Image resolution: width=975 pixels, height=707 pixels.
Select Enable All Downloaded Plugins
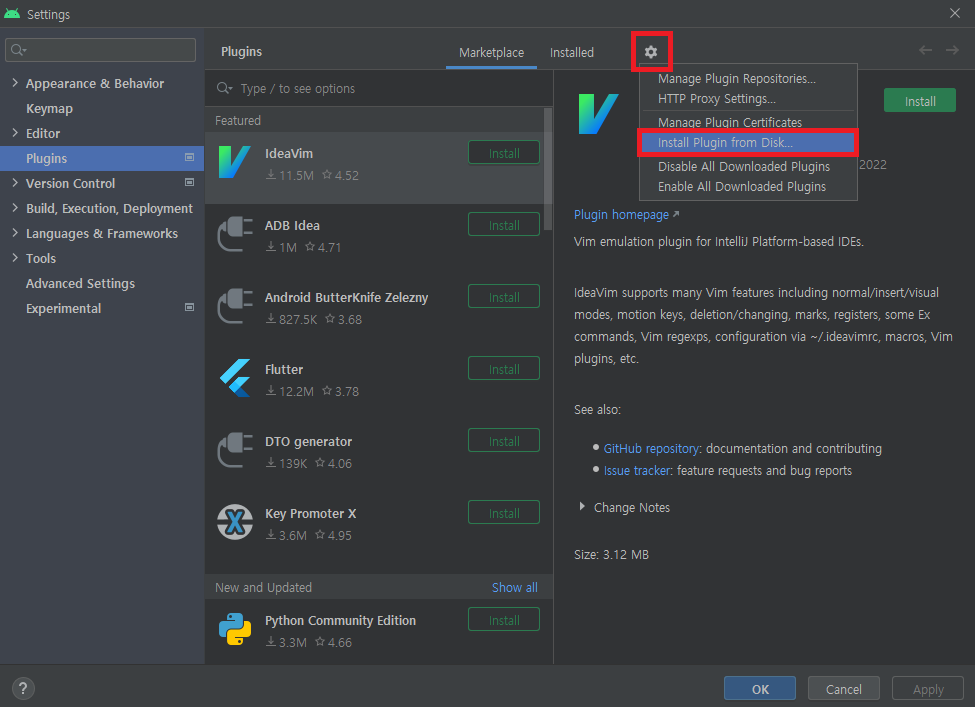[x=748, y=187]
